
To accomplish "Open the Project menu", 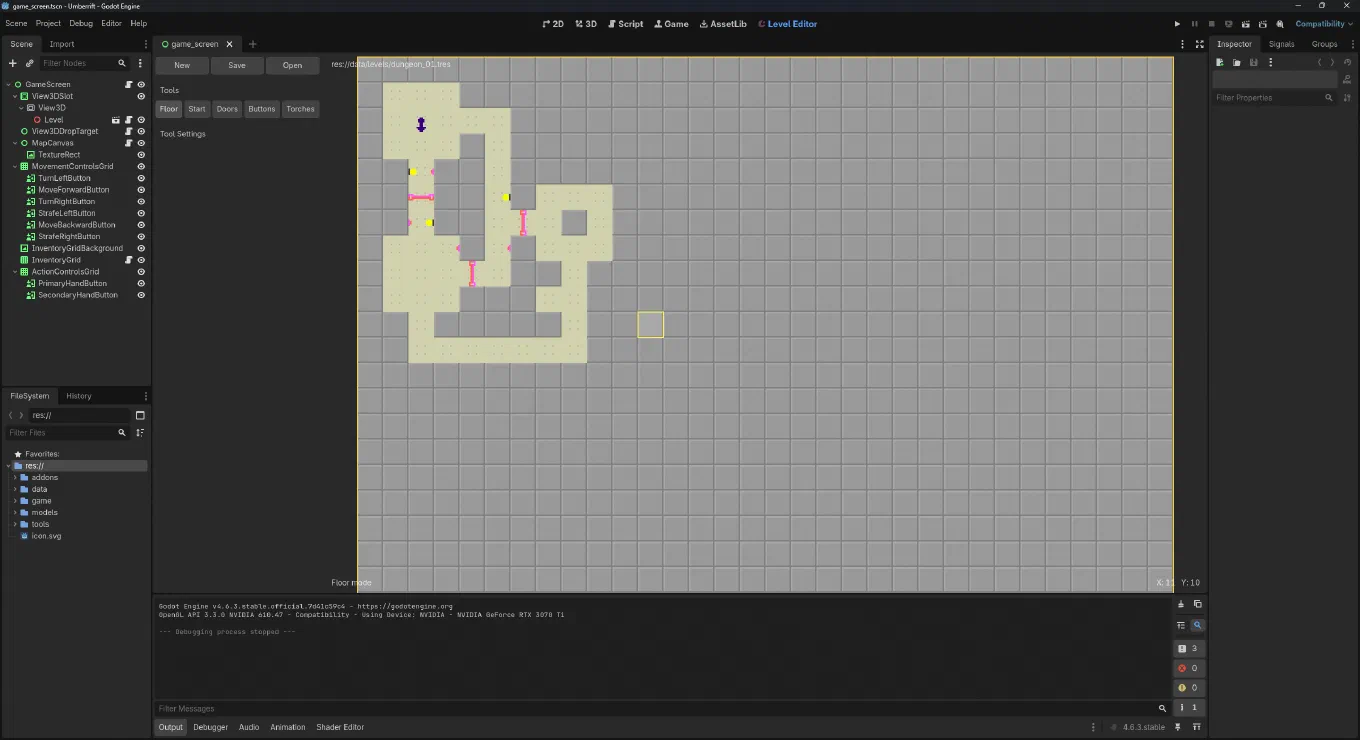I will [x=48, y=23].
